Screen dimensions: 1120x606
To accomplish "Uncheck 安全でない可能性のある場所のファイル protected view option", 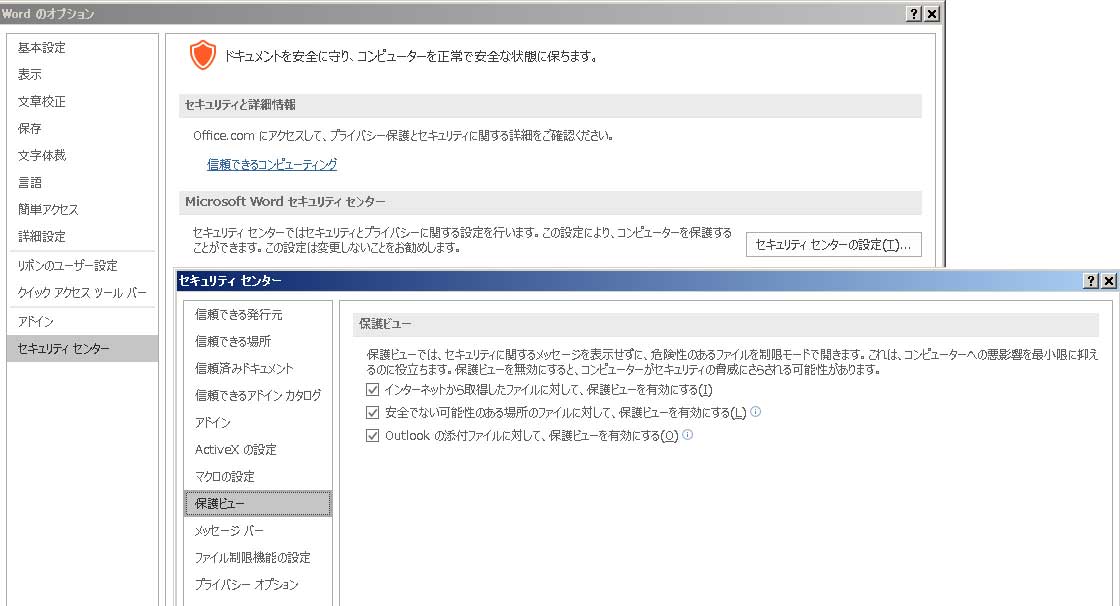I will (x=373, y=412).
